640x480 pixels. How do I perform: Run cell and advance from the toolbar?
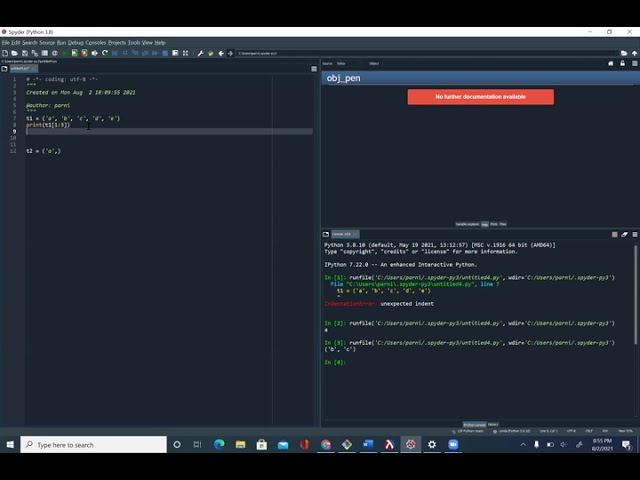coord(84,53)
